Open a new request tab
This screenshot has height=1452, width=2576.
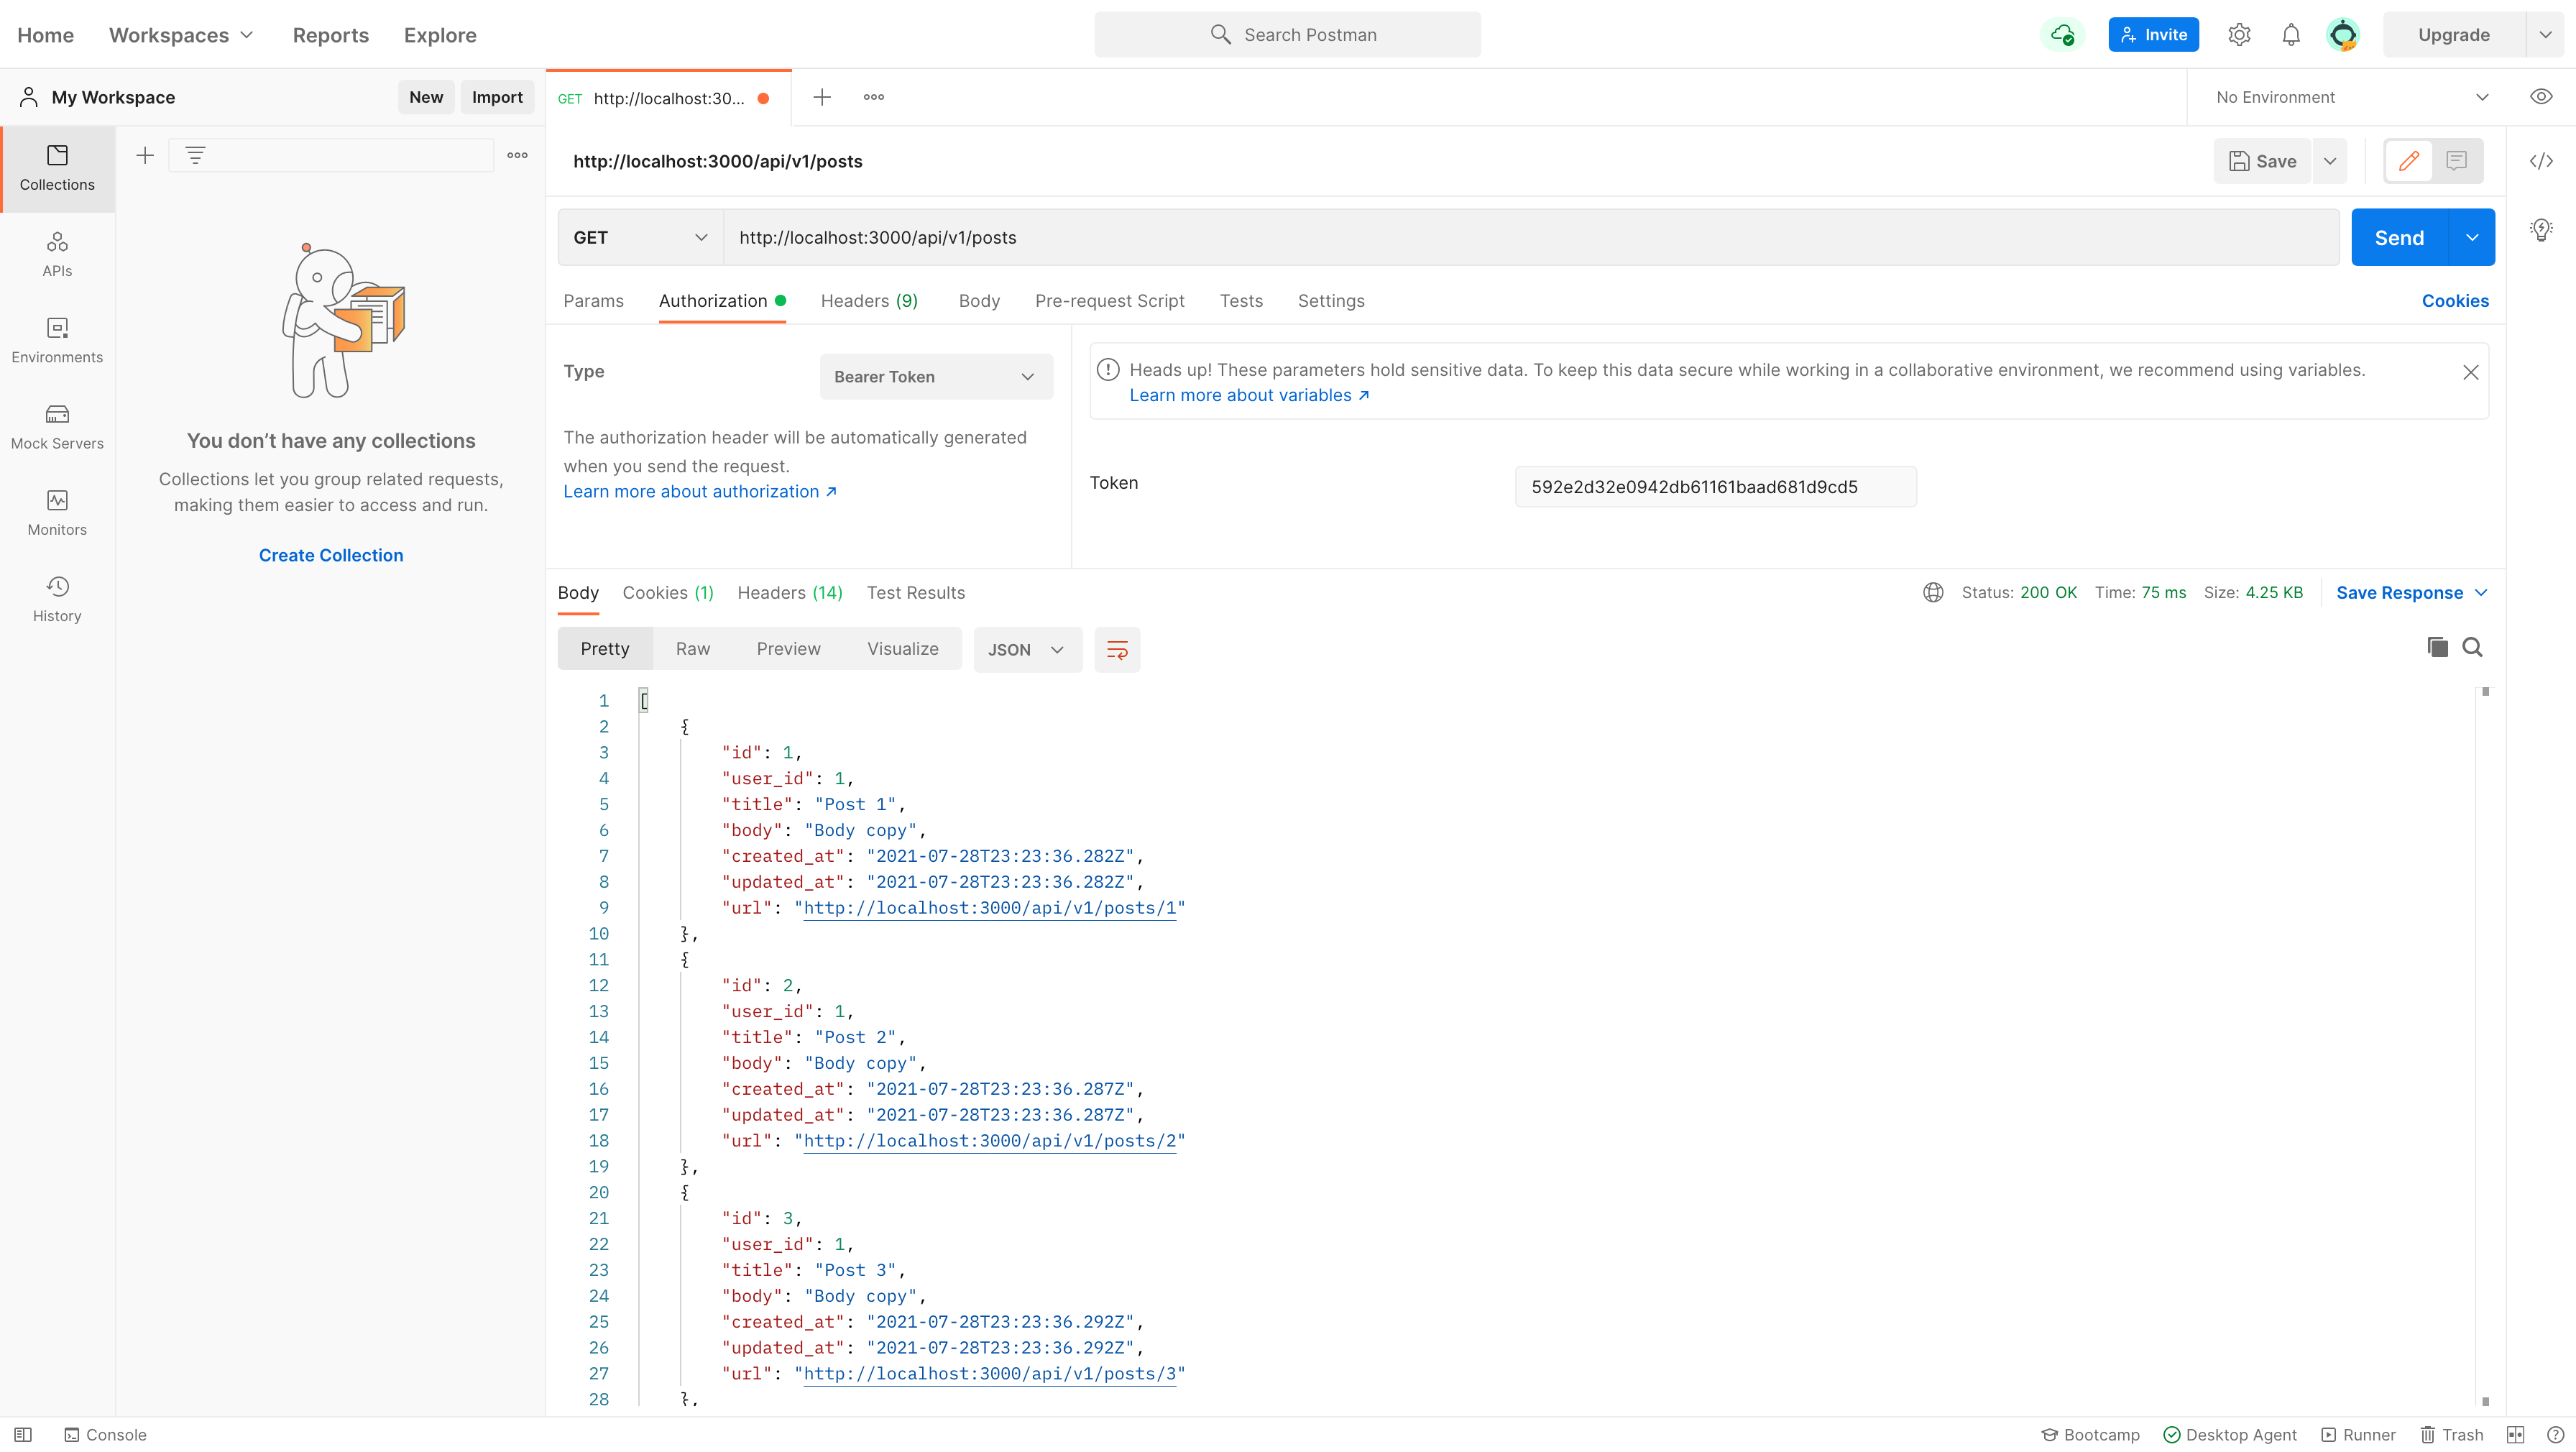822,97
